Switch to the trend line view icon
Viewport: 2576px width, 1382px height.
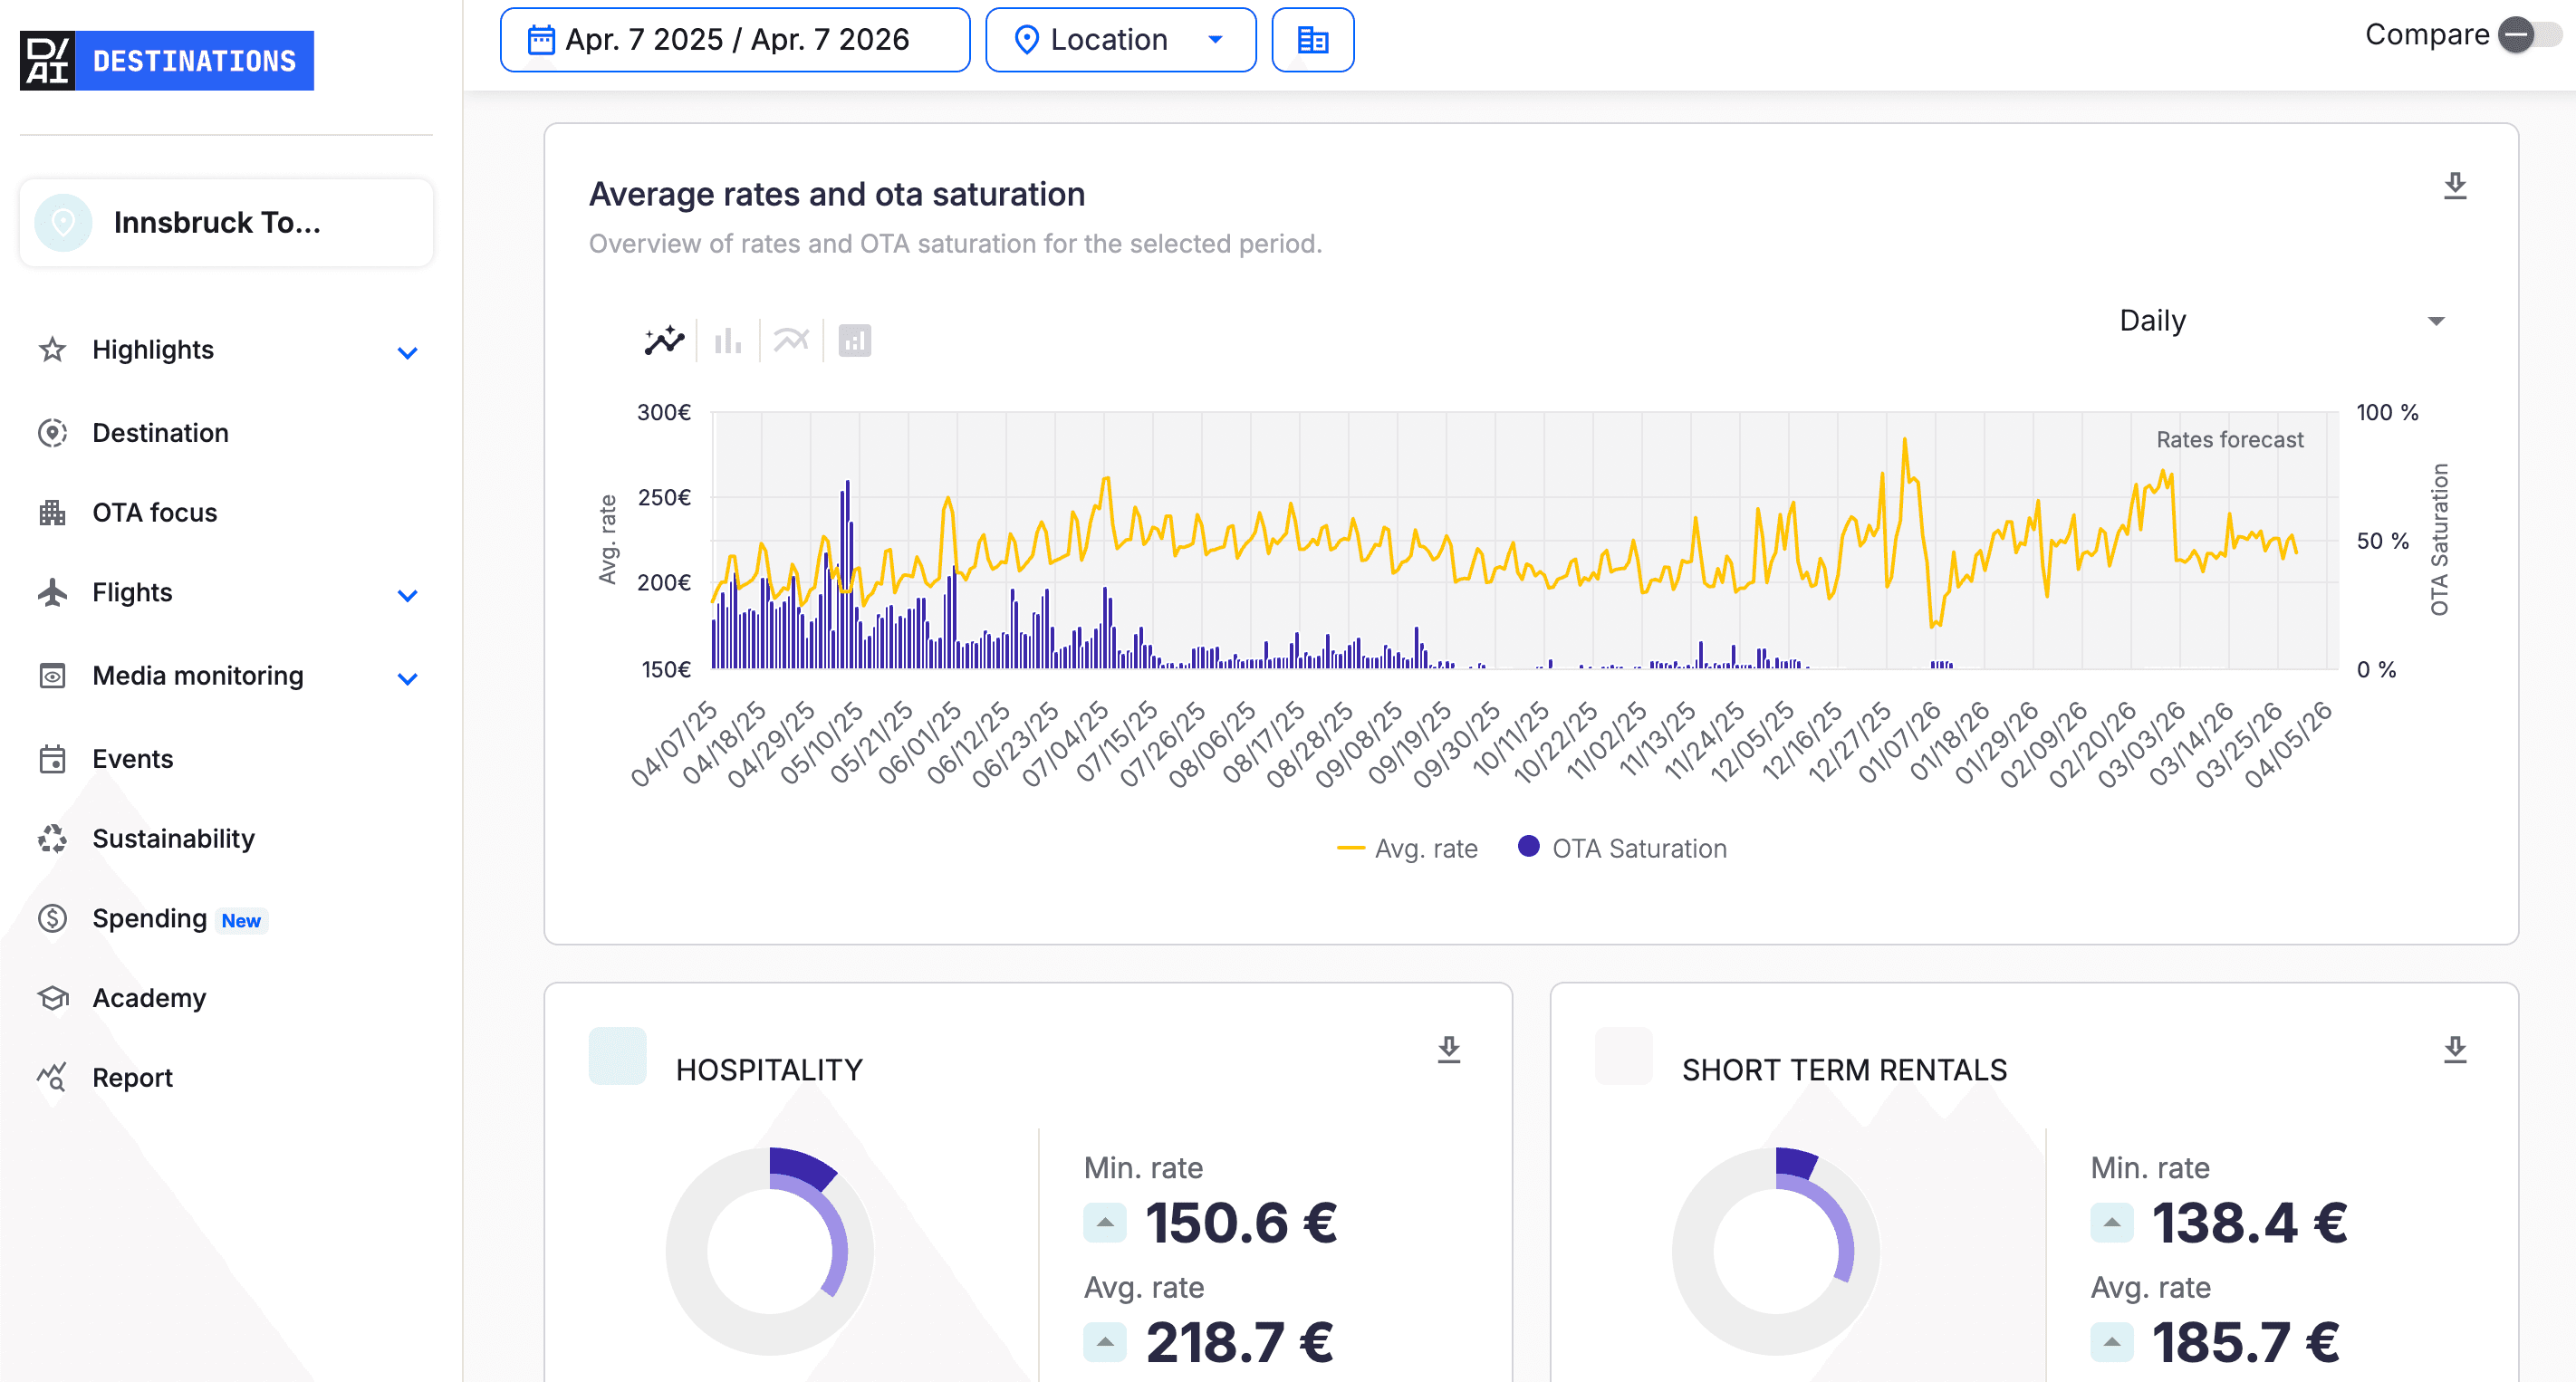pyautogui.click(x=791, y=341)
